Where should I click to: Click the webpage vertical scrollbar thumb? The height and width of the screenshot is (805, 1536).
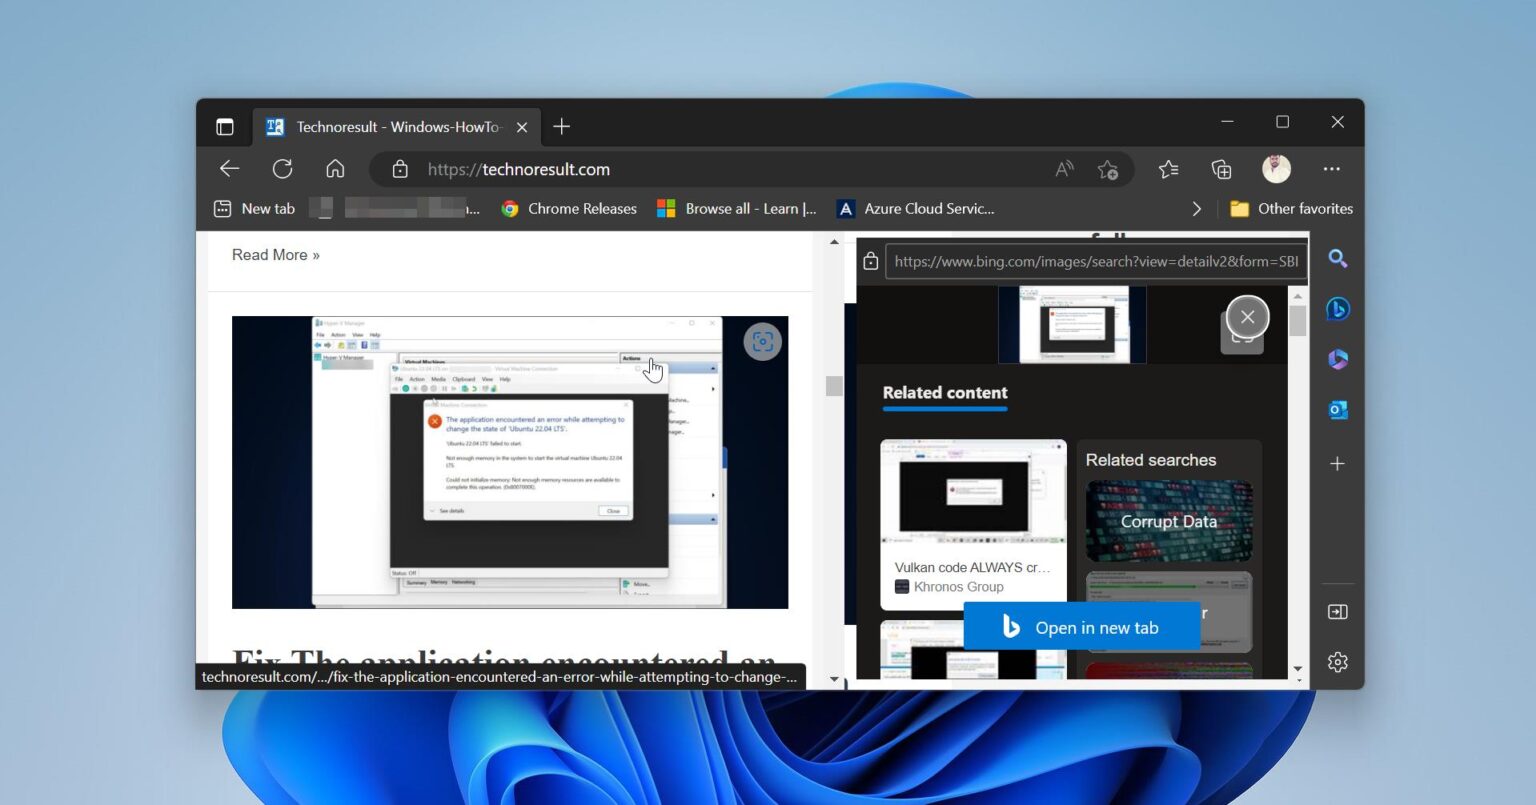point(835,385)
